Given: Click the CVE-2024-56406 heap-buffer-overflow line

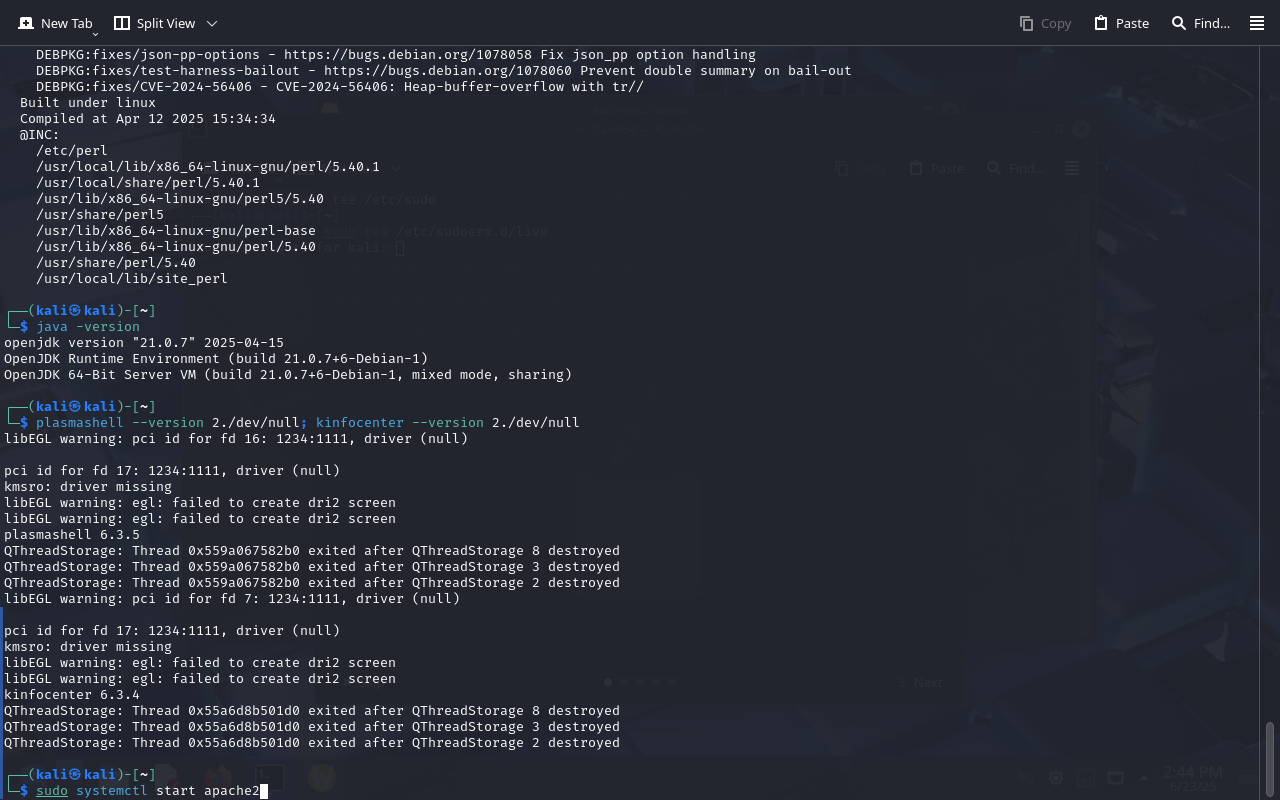Looking at the screenshot, I should [340, 87].
